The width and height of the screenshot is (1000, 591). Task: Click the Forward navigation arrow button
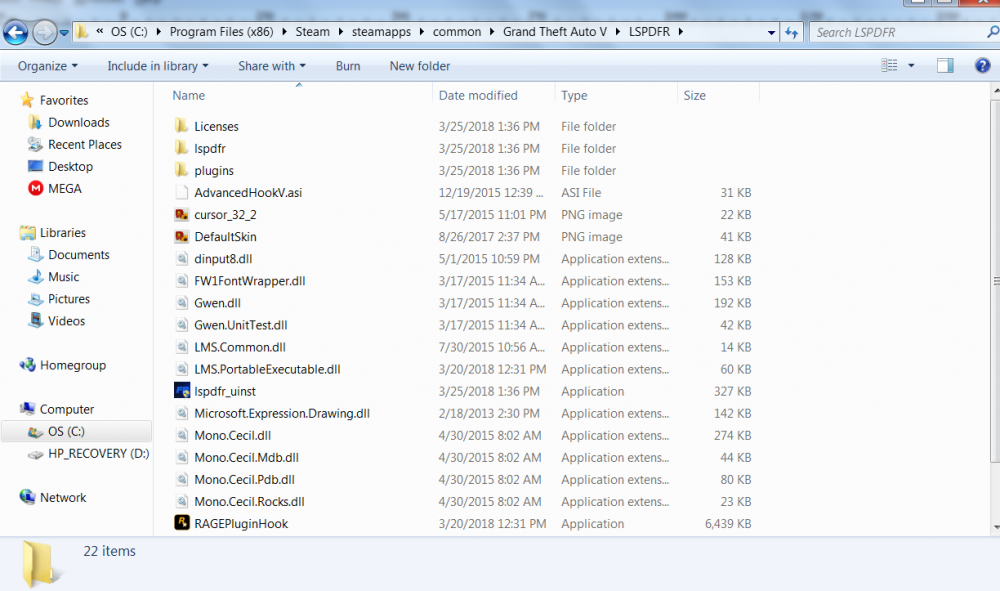44,33
